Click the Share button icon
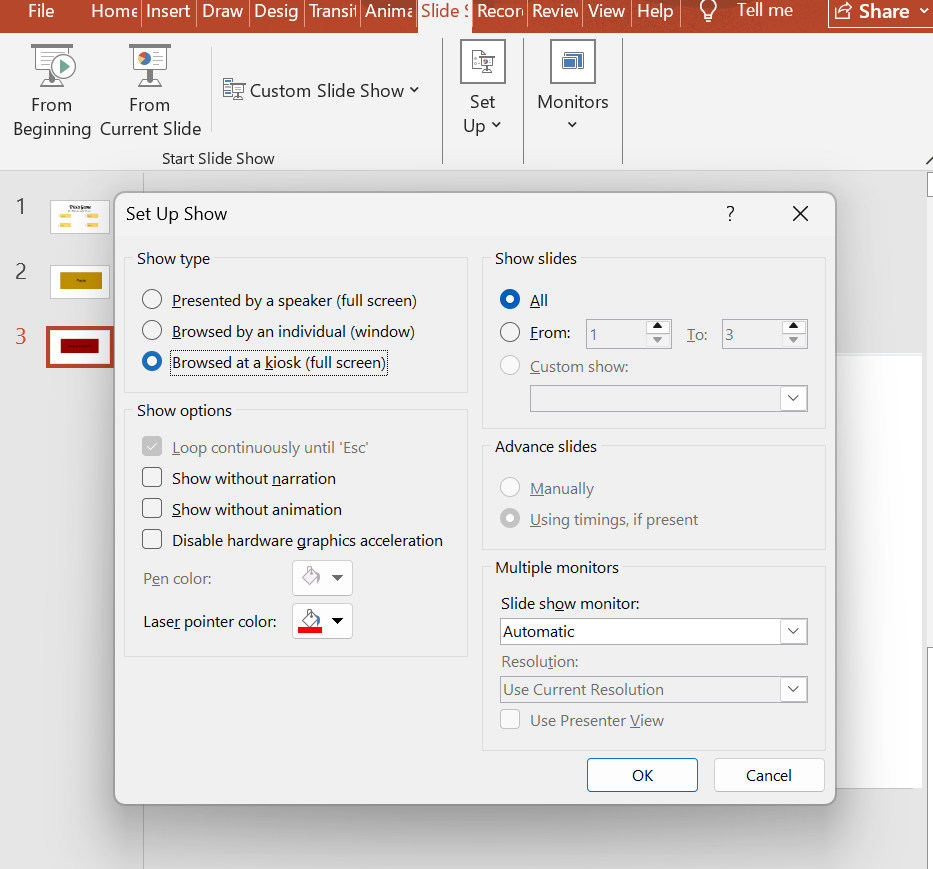 pos(844,12)
